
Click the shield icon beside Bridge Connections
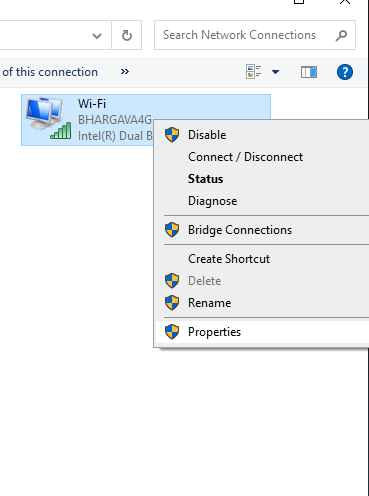[172, 230]
